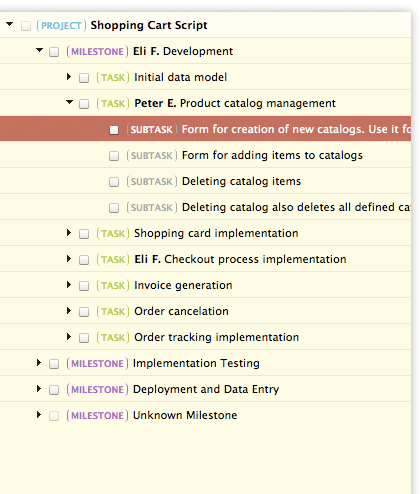The width and height of the screenshot is (420, 494).
Task: Click the MILESTONE tag of Unknown Milestone
Action: (97, 416)
